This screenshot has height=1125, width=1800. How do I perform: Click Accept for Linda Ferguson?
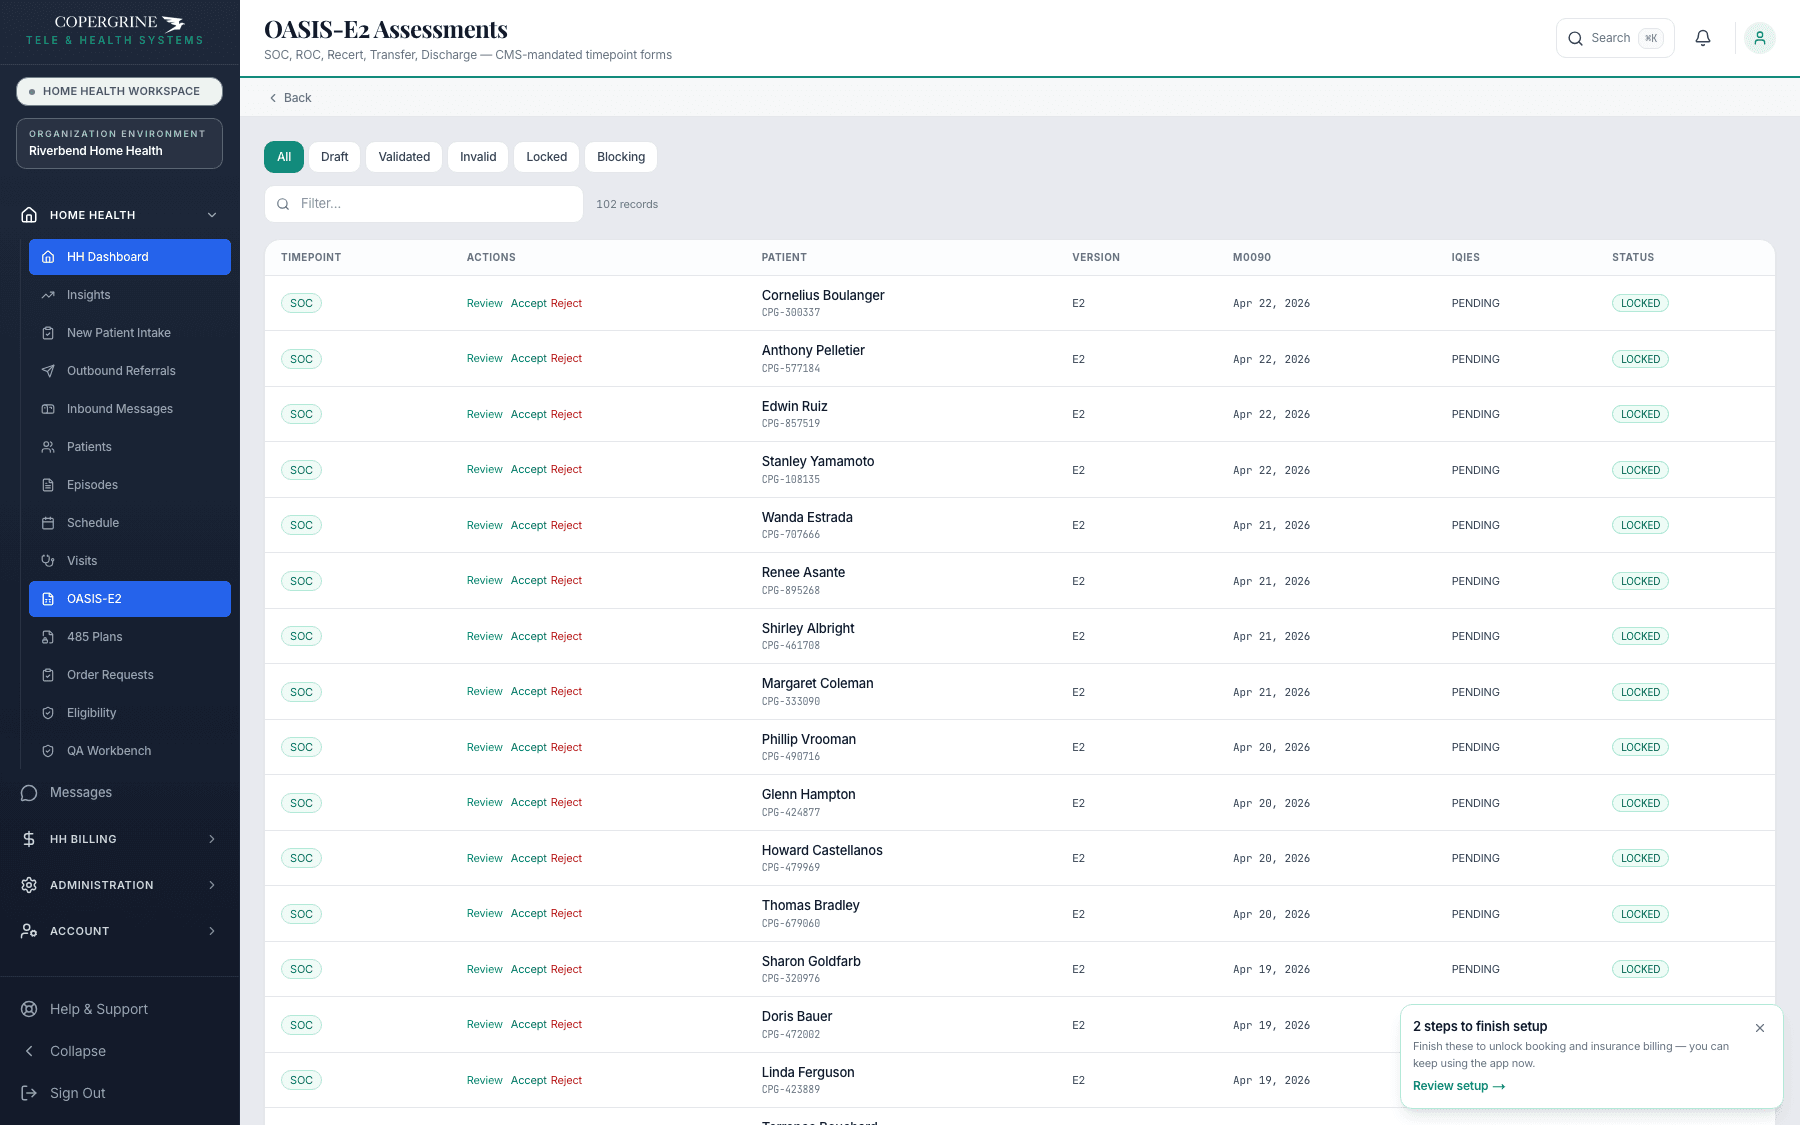click(x=528, y=1080)
